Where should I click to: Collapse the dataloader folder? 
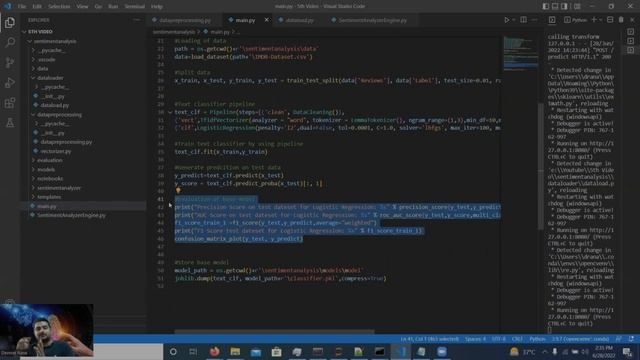83,78
